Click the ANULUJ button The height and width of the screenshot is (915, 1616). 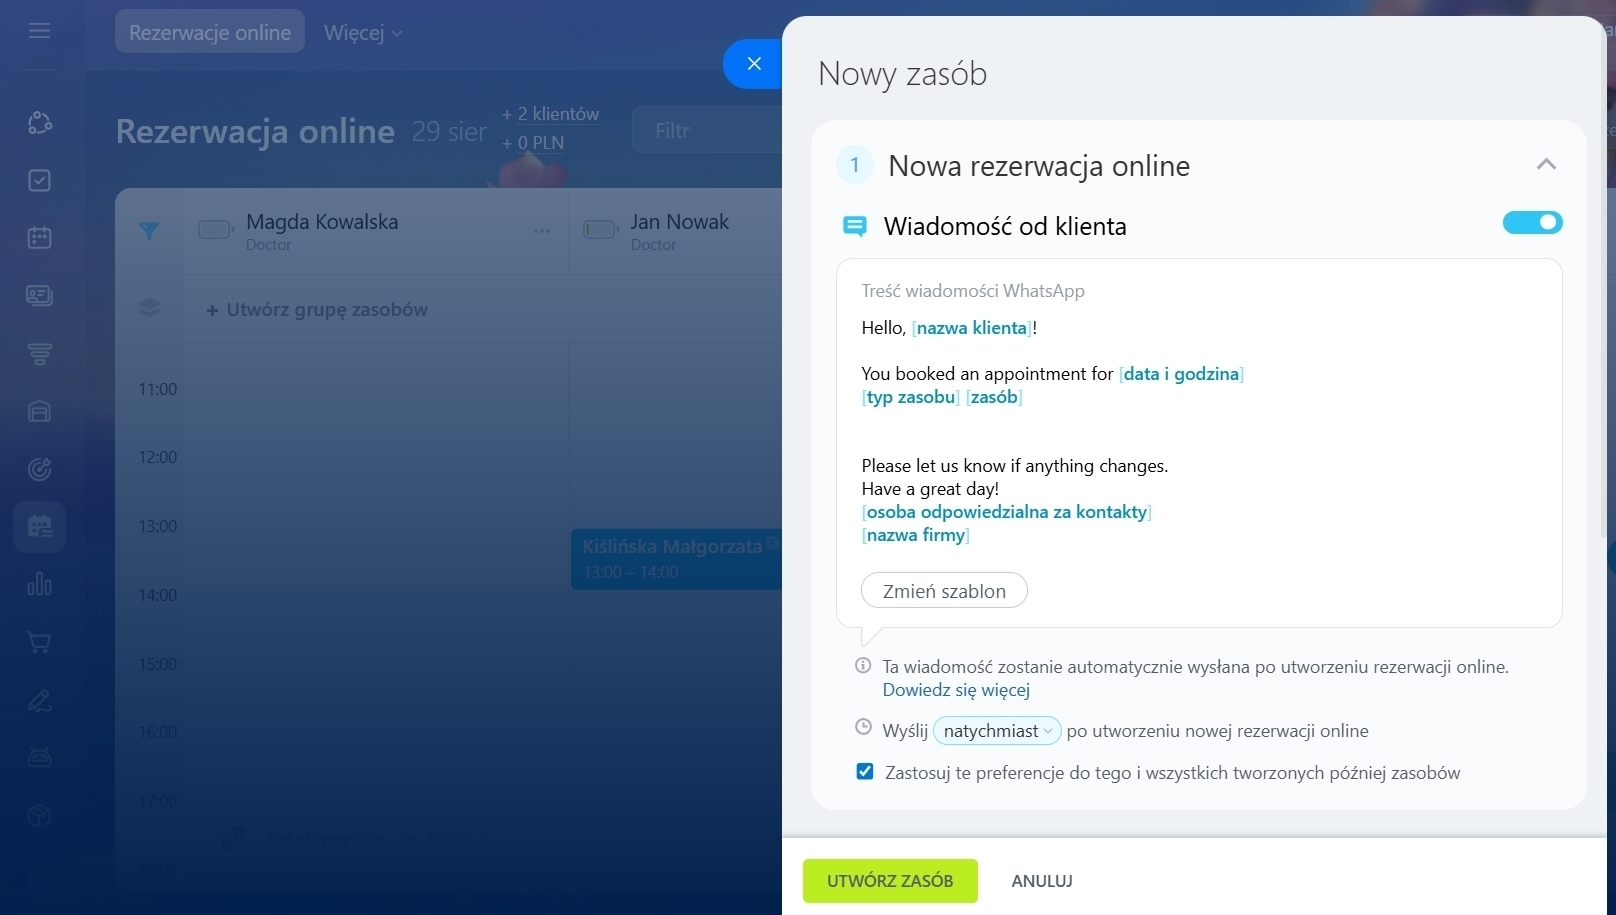[x=1042, y=881]
